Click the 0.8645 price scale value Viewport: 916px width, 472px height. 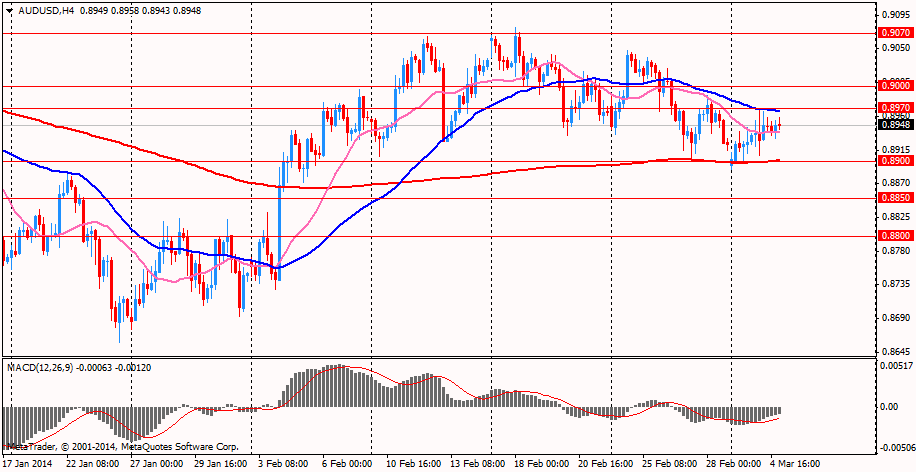[x=896, y=352]
